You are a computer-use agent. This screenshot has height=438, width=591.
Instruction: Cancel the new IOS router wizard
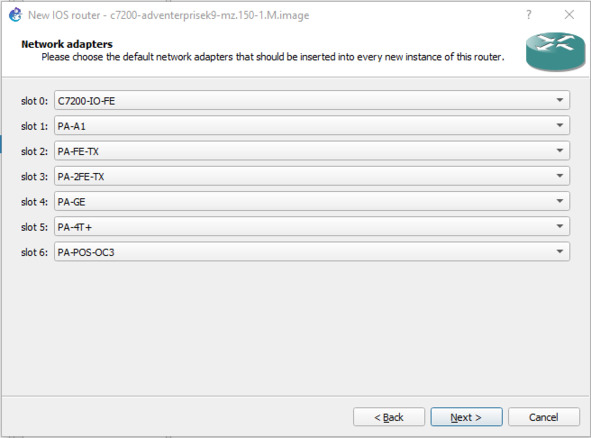click(x=544, y=417)
